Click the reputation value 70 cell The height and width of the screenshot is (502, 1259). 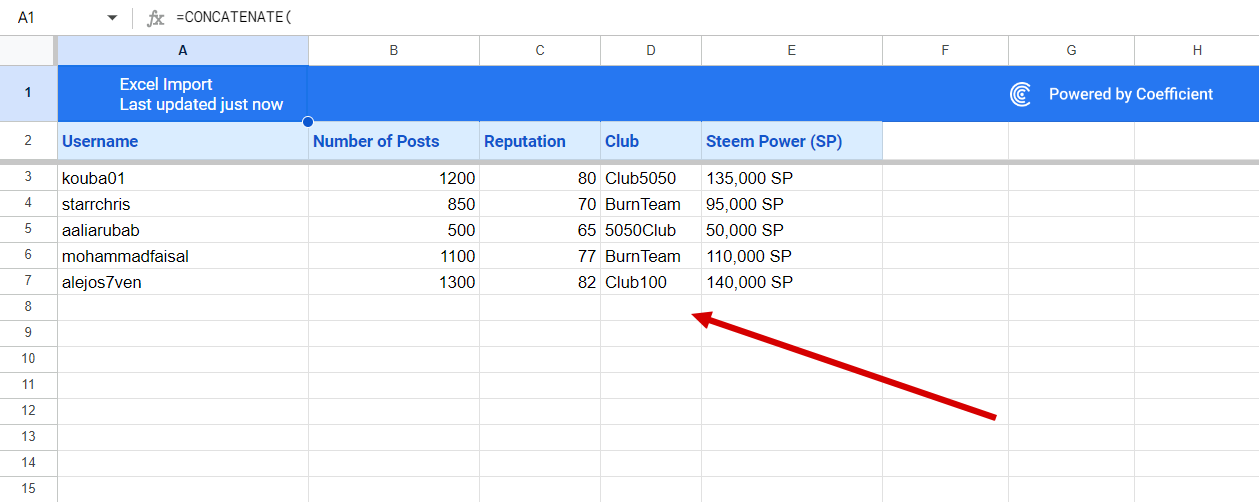click(x=540, y=204)
